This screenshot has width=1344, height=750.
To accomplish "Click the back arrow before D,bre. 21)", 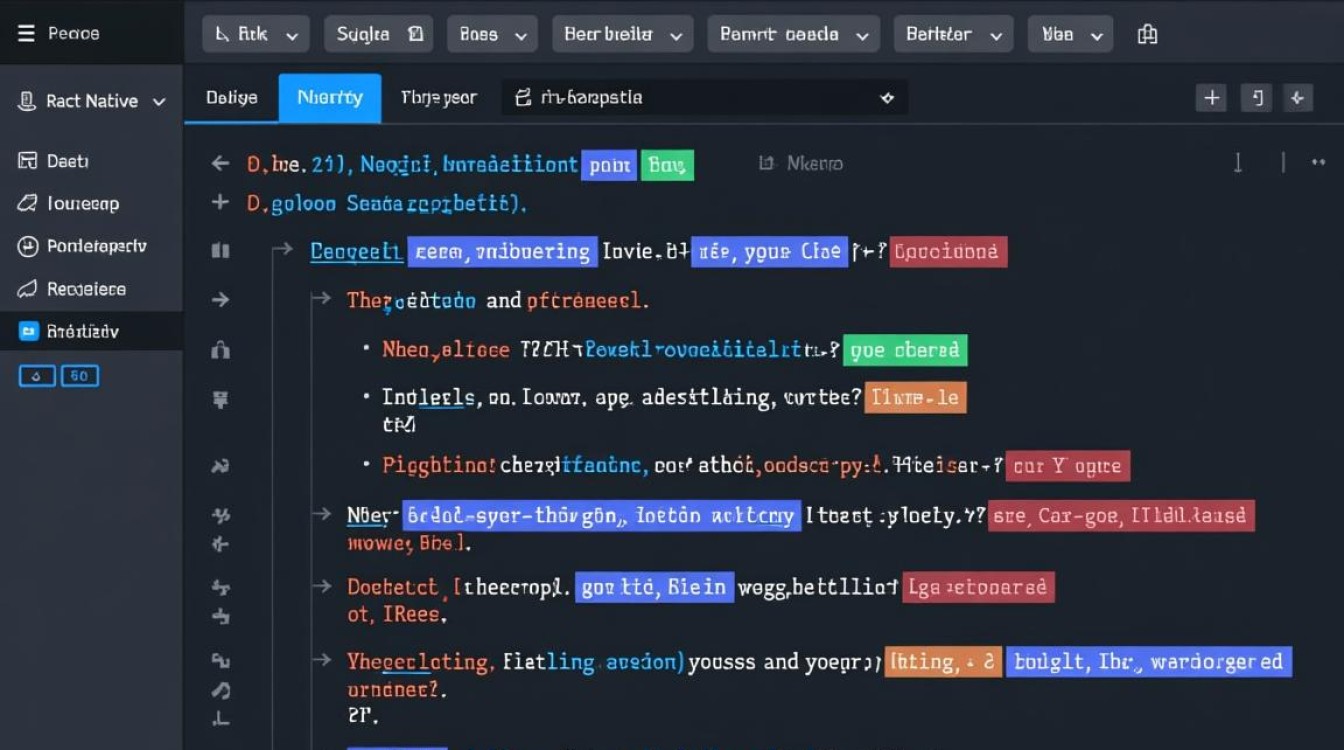I will [220, 164].
